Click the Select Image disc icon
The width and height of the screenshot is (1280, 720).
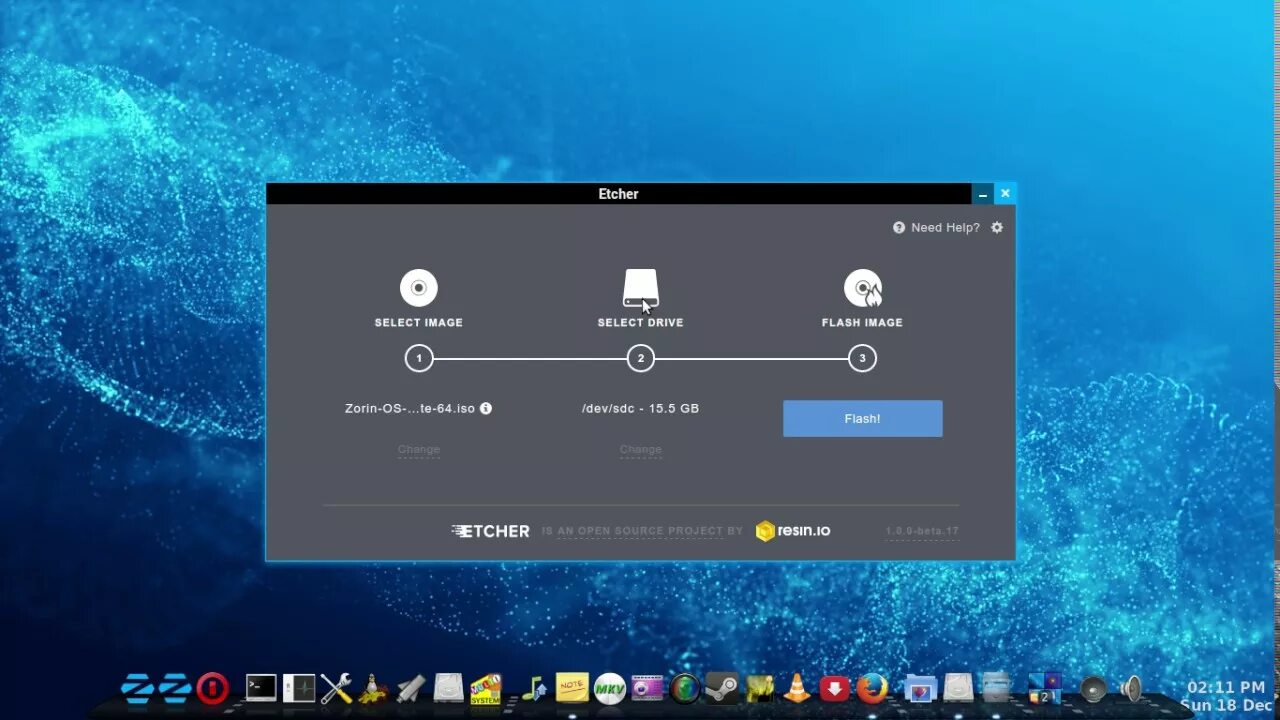419,288
